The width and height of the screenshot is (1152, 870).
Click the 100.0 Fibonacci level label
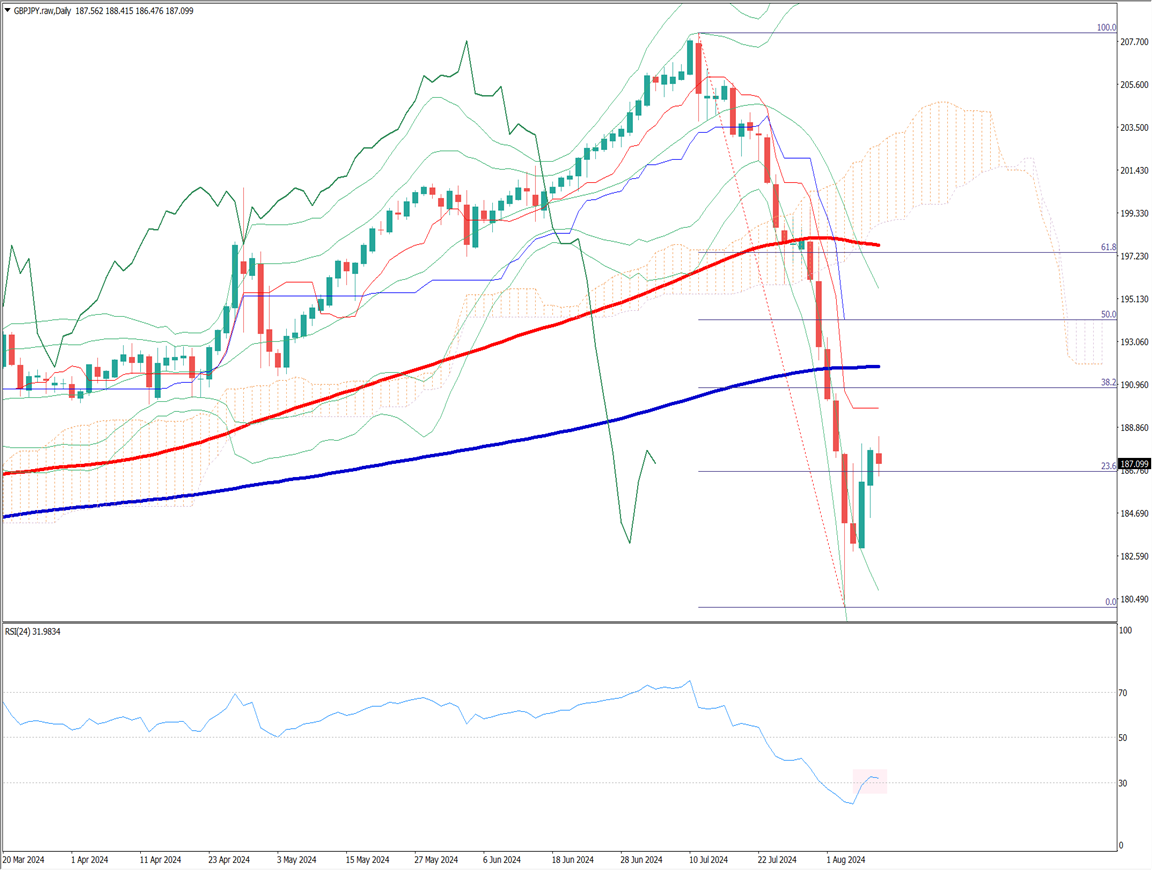[1106, 28]
